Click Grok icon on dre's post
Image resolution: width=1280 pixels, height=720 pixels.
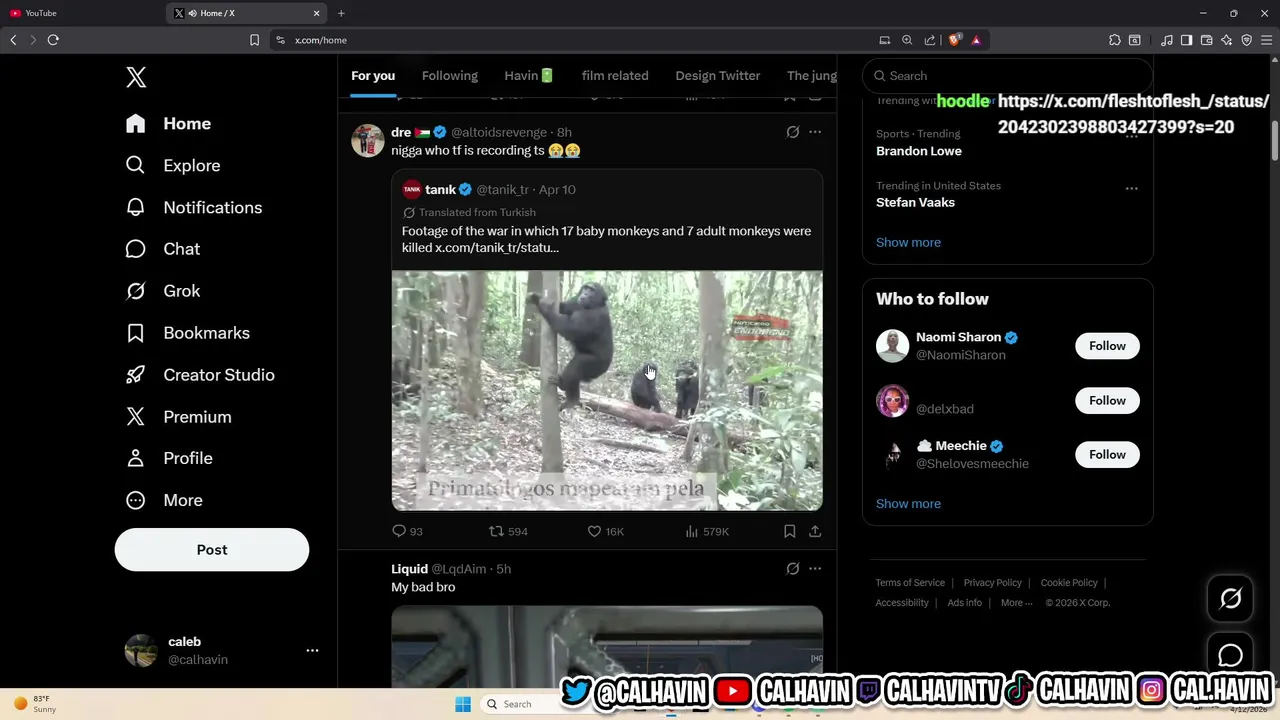point(793,132)
